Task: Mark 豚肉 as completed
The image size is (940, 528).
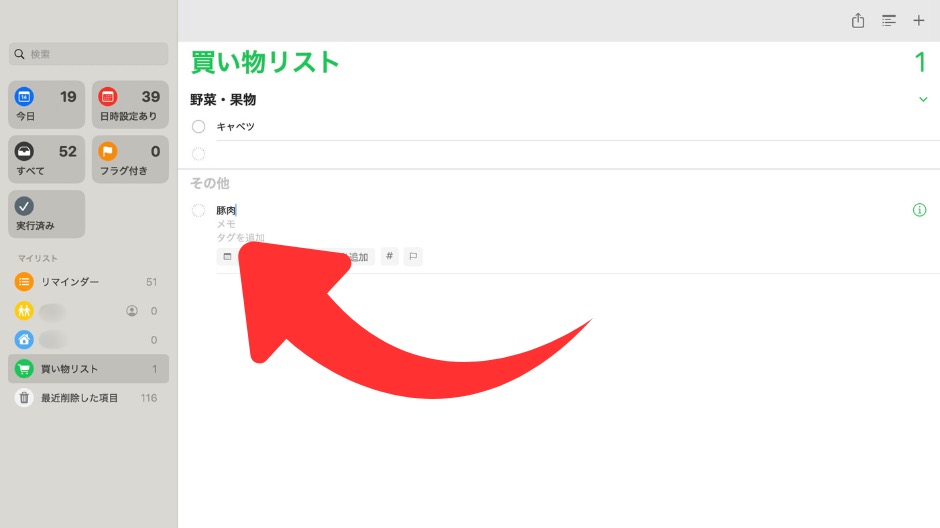Action: click(198, 210)
